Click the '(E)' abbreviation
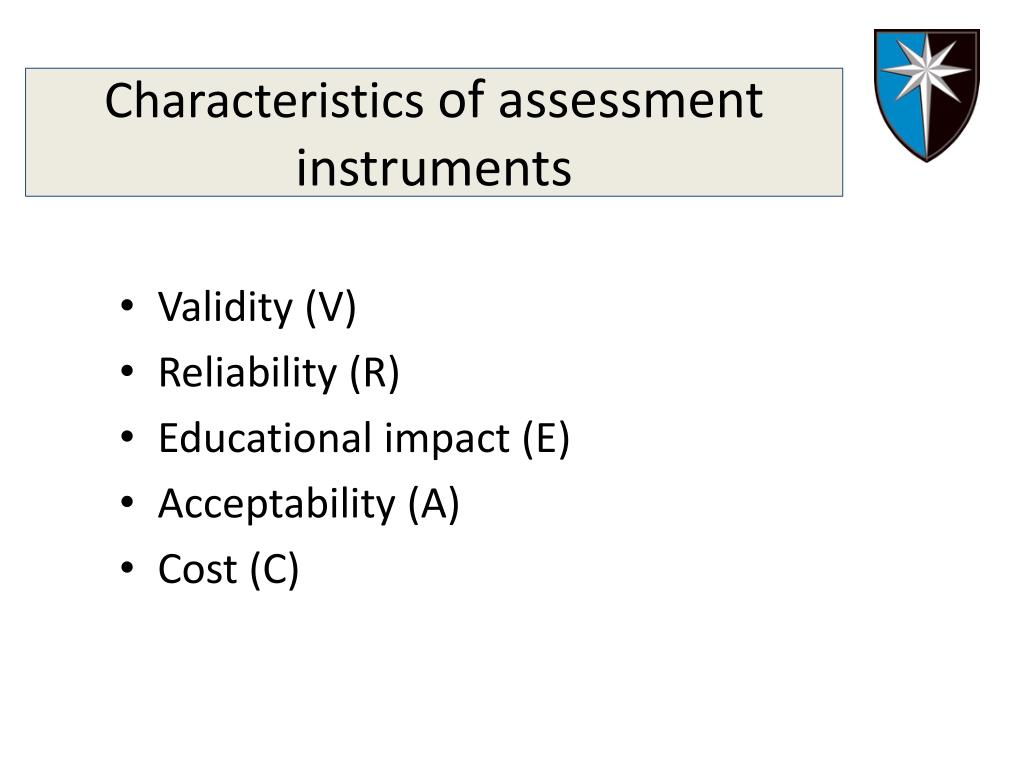The image size is (1024, 768). [546, 438]
